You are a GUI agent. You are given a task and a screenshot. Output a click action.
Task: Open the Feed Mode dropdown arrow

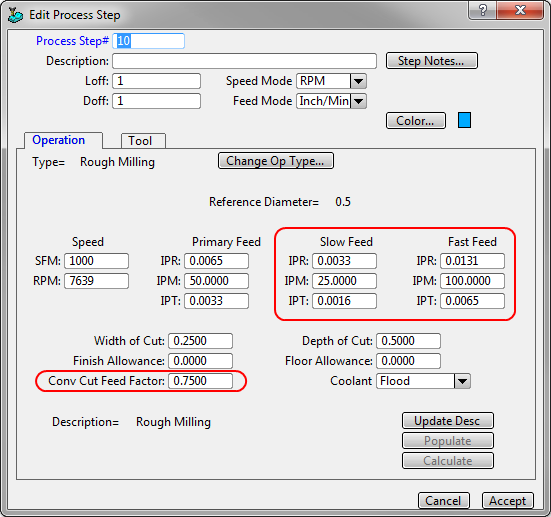pyautogui.click(x=358, y=101)
